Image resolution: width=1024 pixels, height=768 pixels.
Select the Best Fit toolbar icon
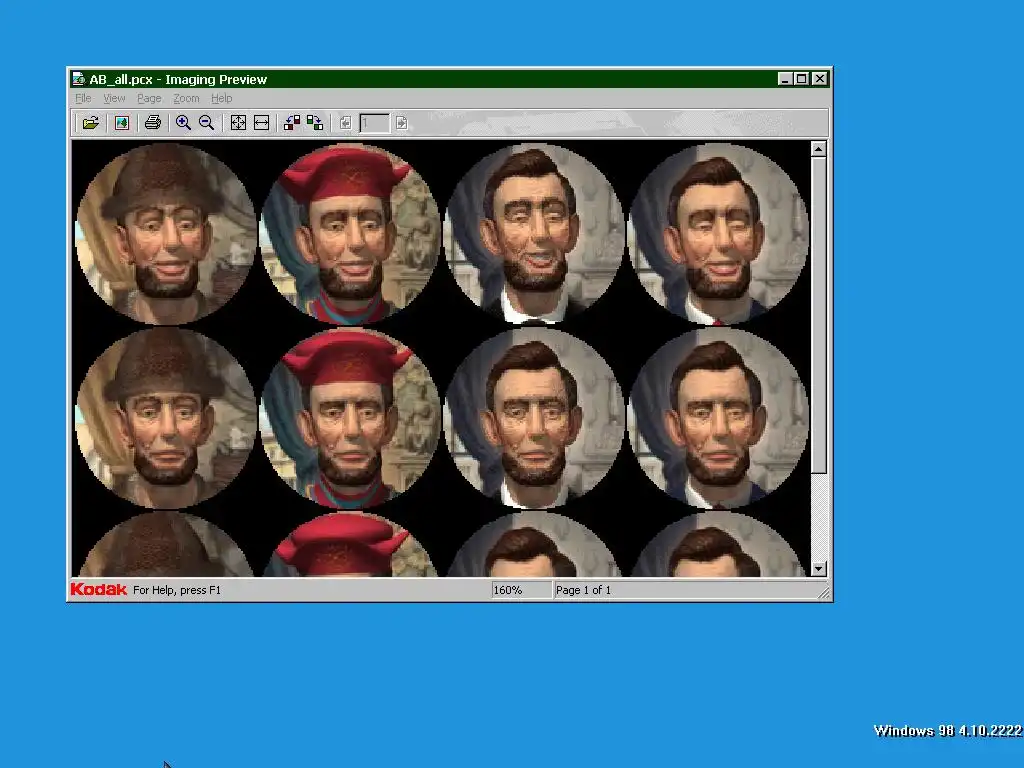[238, 123]
